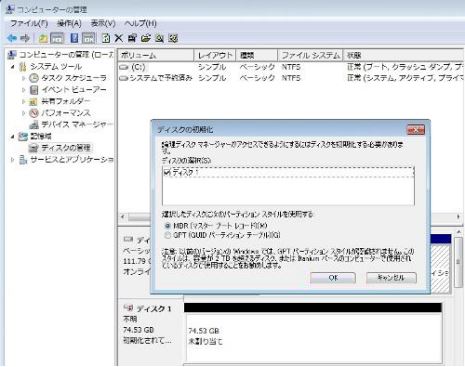Screen dimensions: 465x367
Task: Sort by the 状態 column header
Action: [404, 55]
